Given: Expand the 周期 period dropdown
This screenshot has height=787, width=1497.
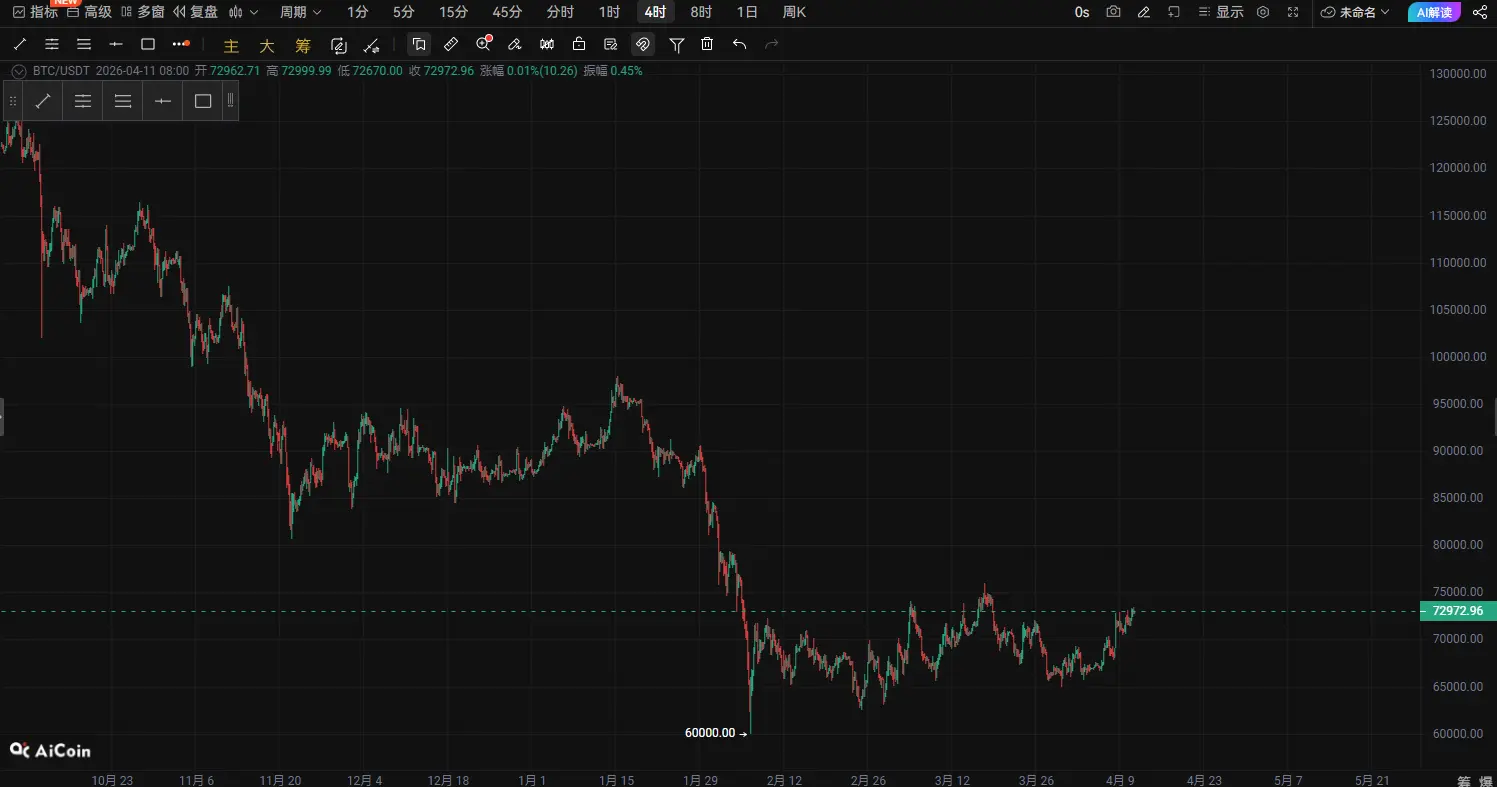Looking at the screenshot, I should point(300,12).
